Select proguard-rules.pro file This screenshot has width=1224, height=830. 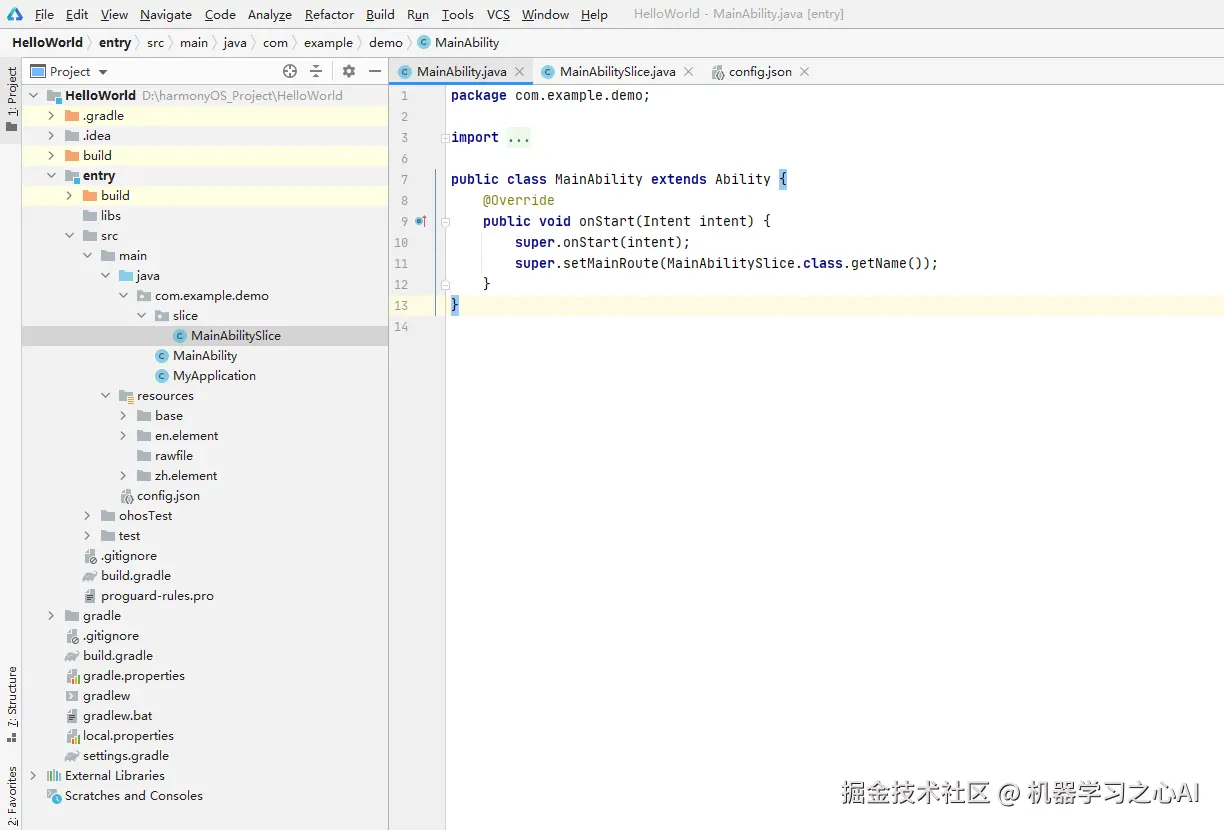point(157,596)
